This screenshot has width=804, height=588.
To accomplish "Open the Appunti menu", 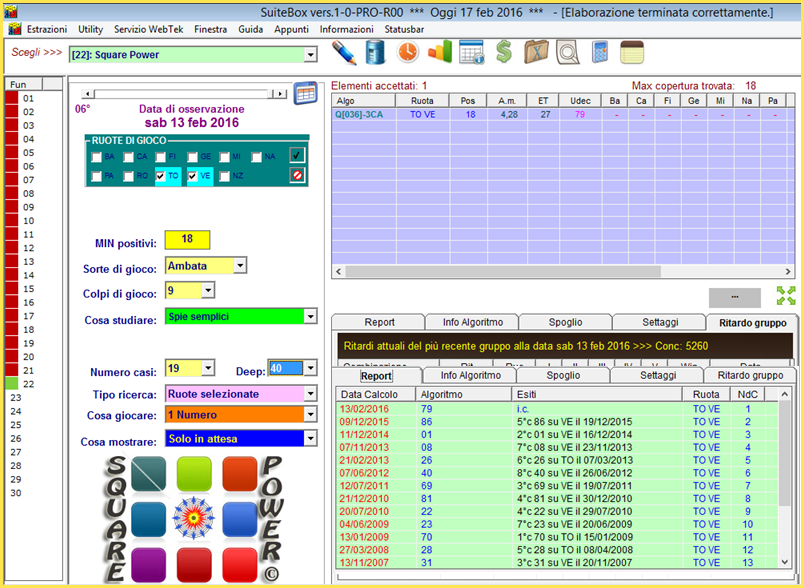I will click(x=291, y=29).
